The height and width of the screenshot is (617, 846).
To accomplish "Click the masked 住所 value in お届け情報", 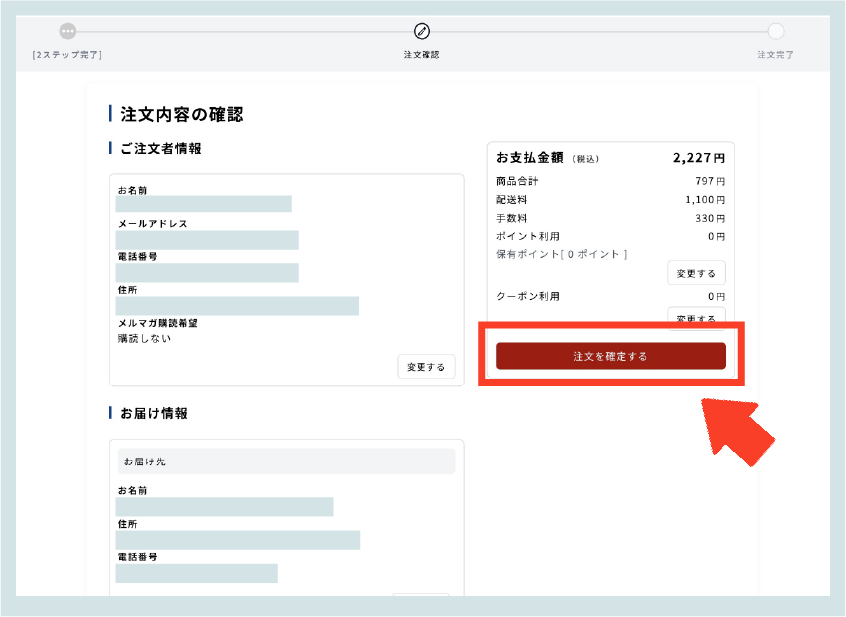I will [238, 540].
